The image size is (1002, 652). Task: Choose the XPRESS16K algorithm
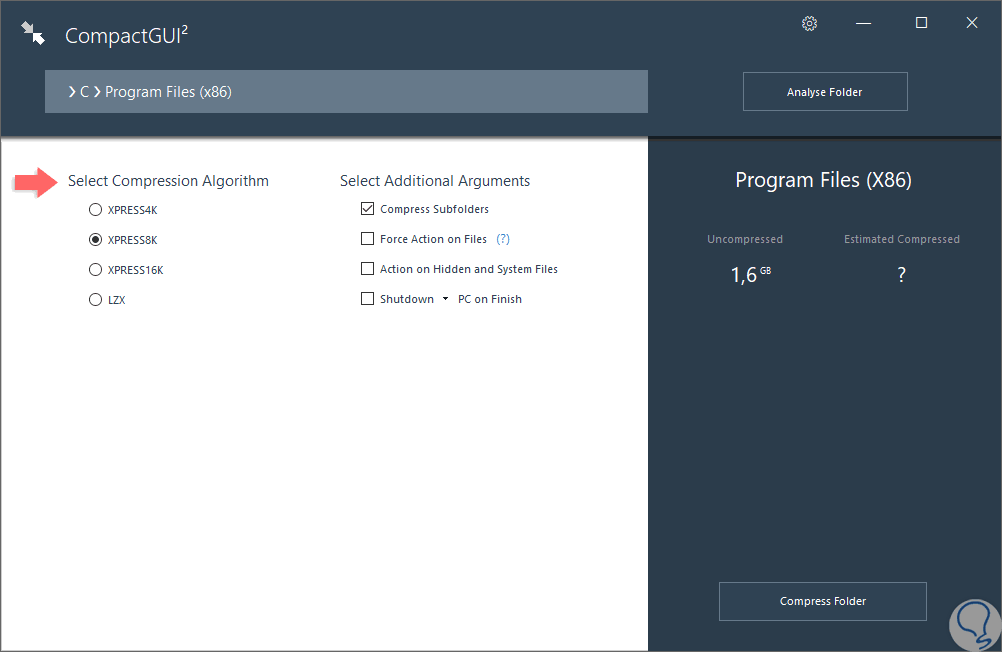click(x=95, y=270)
